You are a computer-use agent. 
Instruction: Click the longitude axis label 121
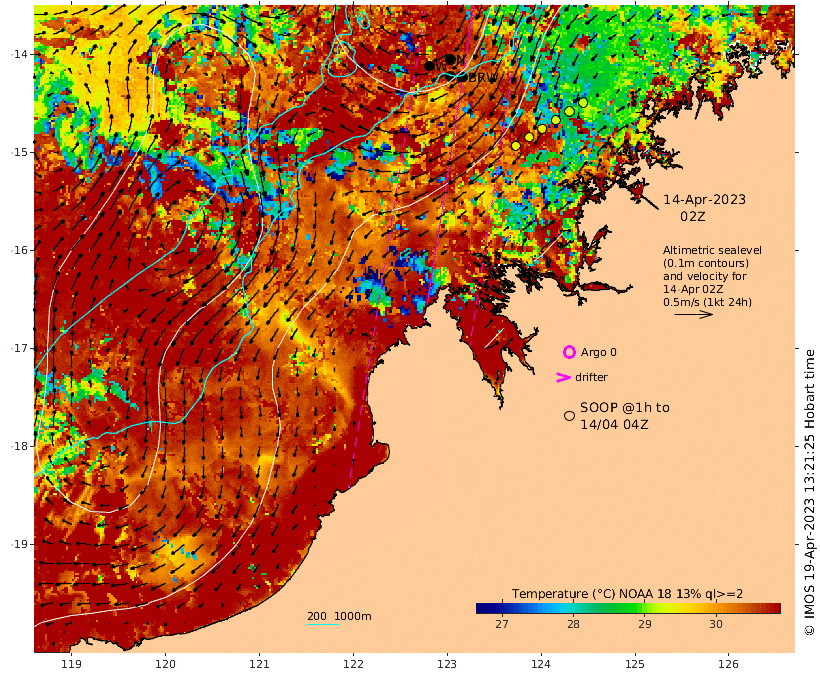point(259,664)
